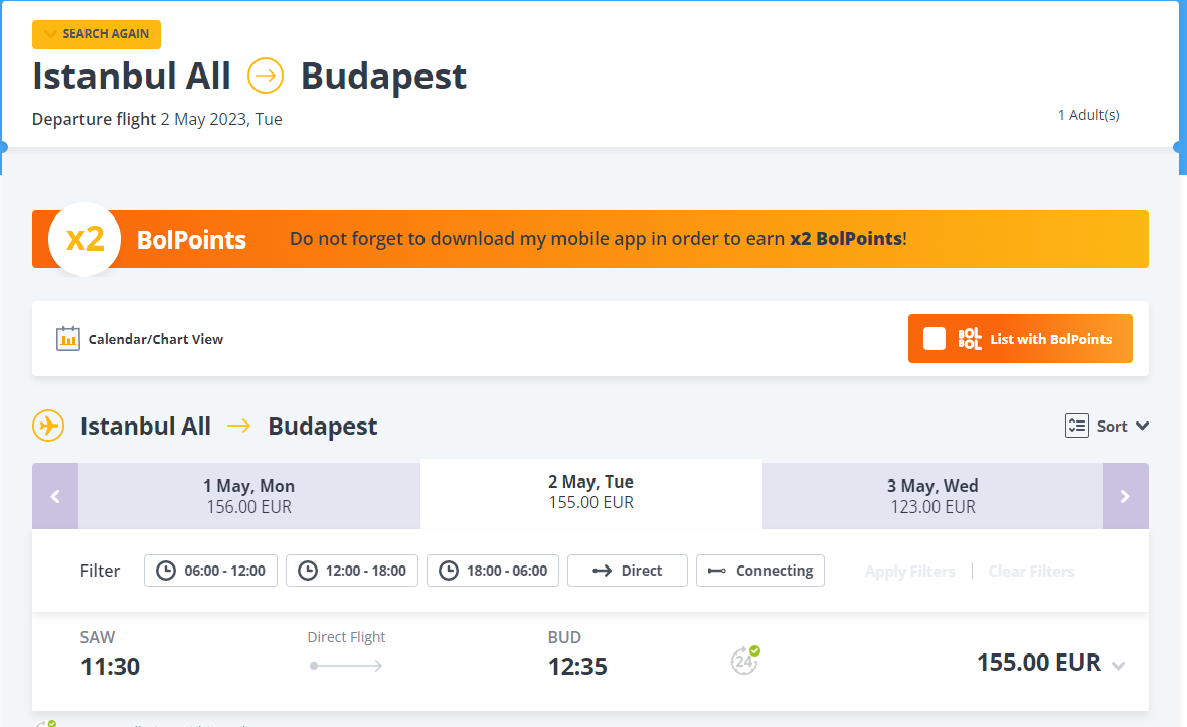Click the calendar chart view icon
Screen dimensions: 1187x727
point(68,339)
